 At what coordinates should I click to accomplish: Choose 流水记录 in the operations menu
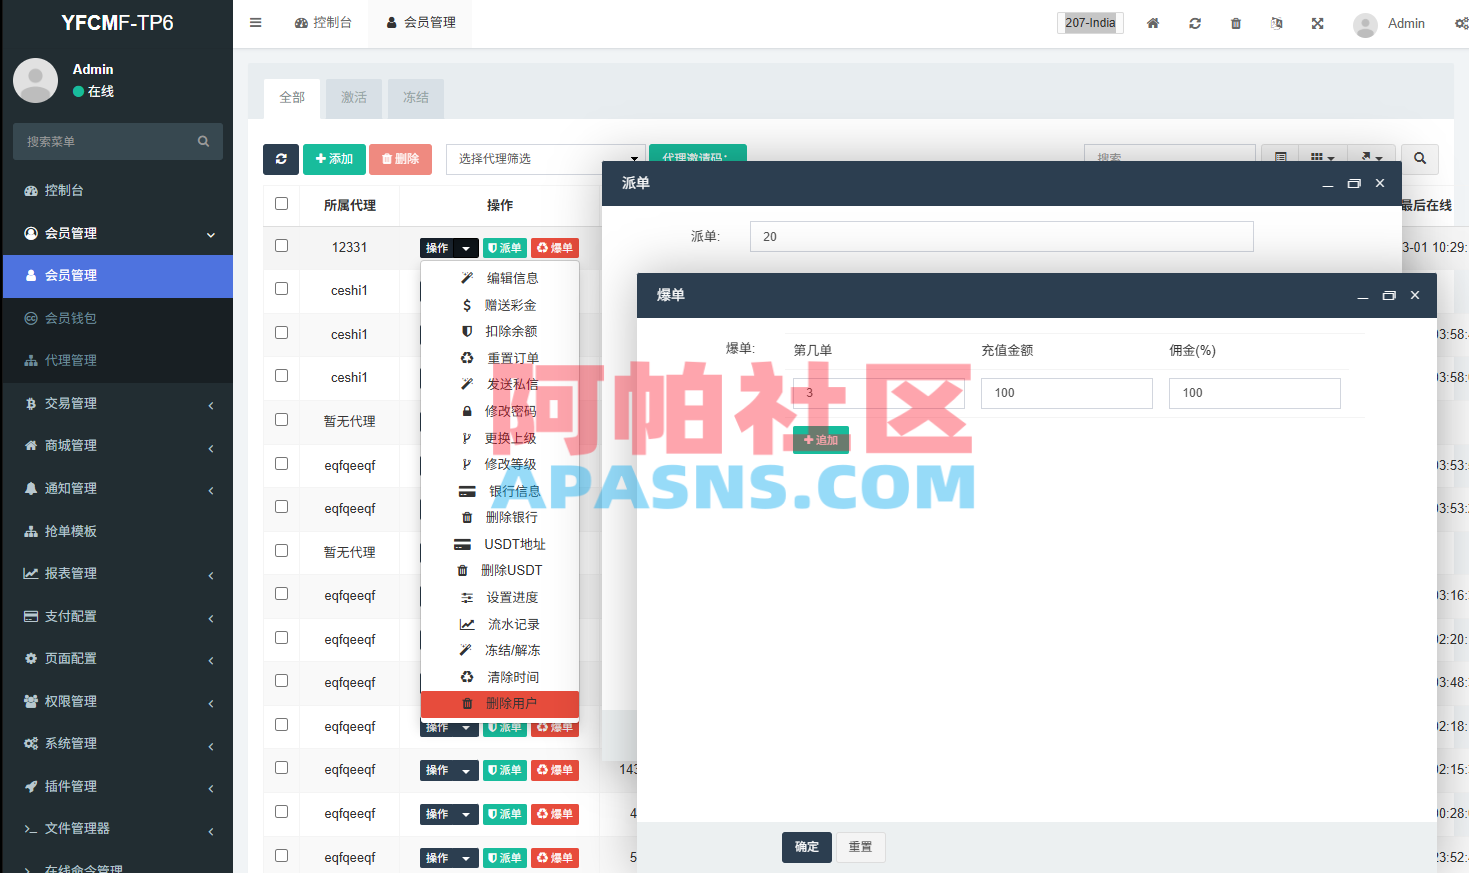(x=500, y=624)
